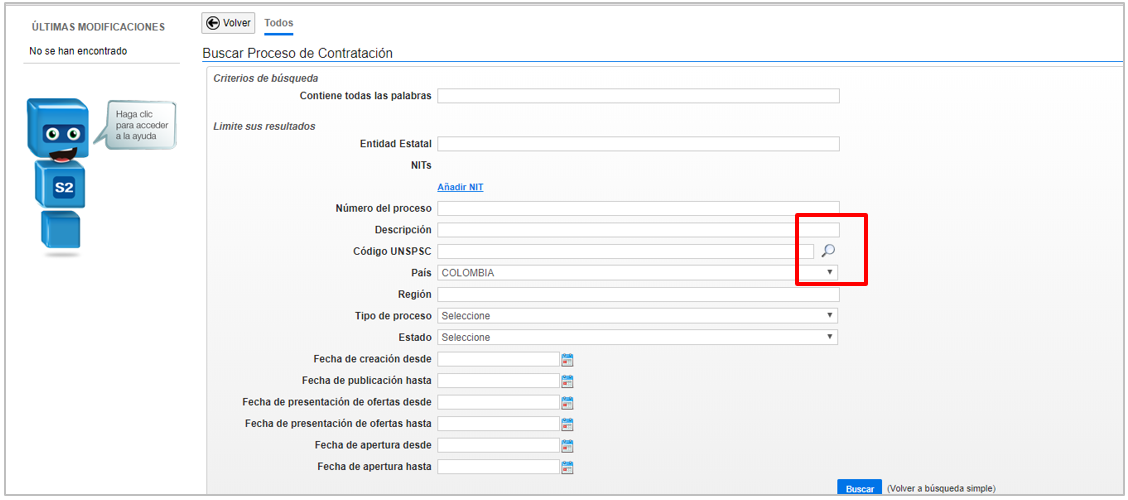
Task: Open the Estado dropdown
Action: (x=637, y=337)
